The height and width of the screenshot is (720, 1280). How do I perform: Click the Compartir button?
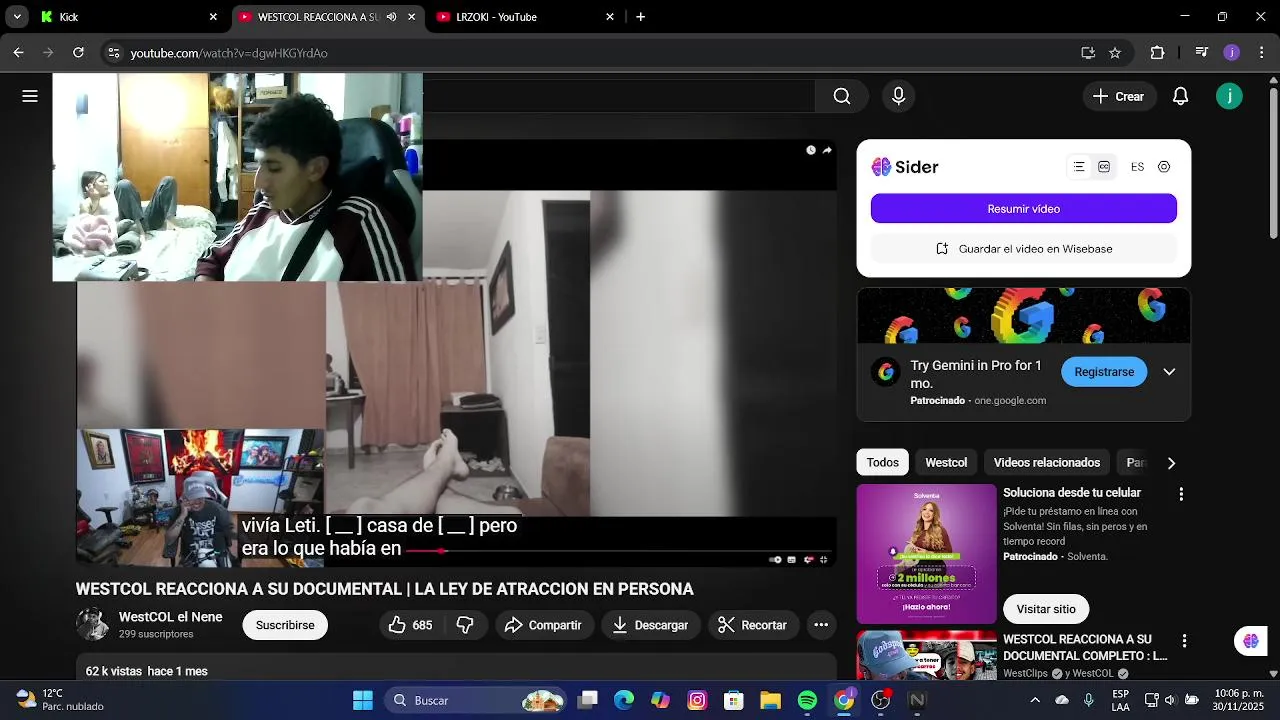(543, 625)
